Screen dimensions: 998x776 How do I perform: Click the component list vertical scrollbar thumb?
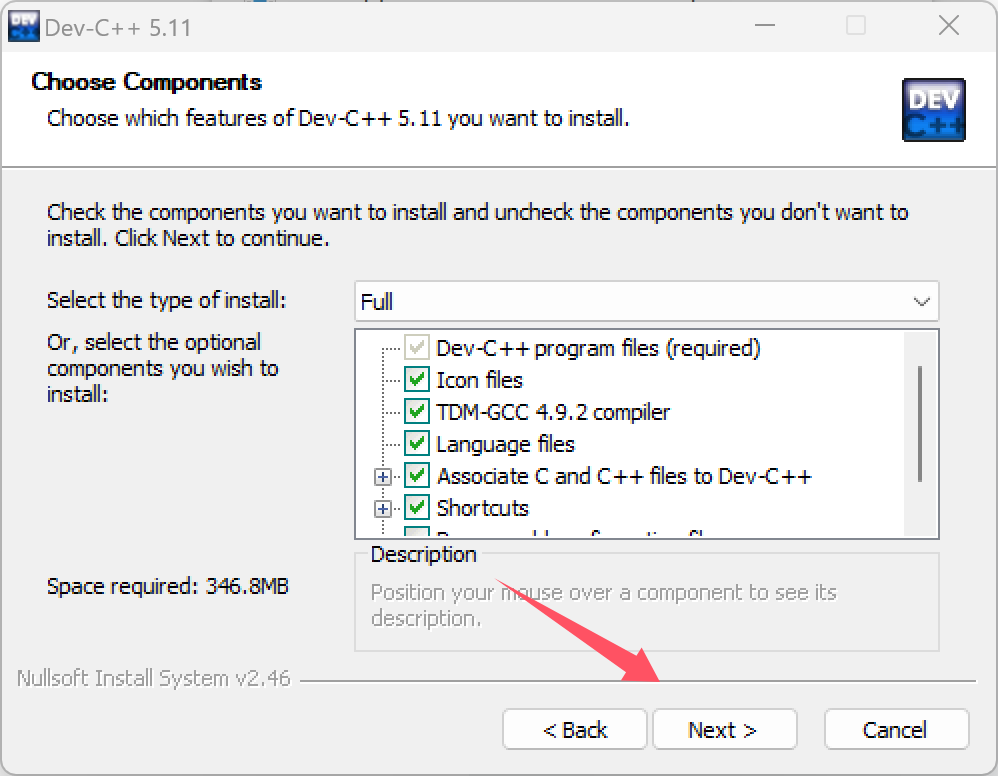pyautogui.click(x=920, y=423)
